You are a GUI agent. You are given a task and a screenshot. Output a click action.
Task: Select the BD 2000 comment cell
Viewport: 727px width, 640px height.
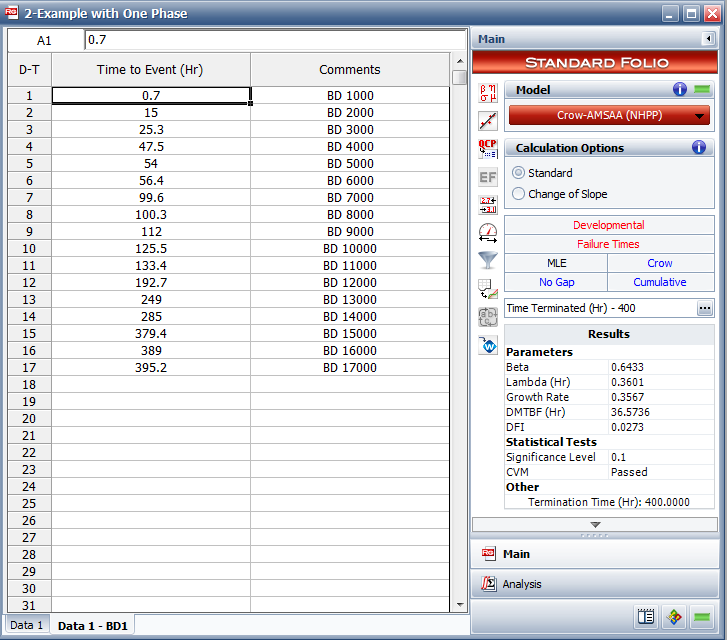point(350,113)
